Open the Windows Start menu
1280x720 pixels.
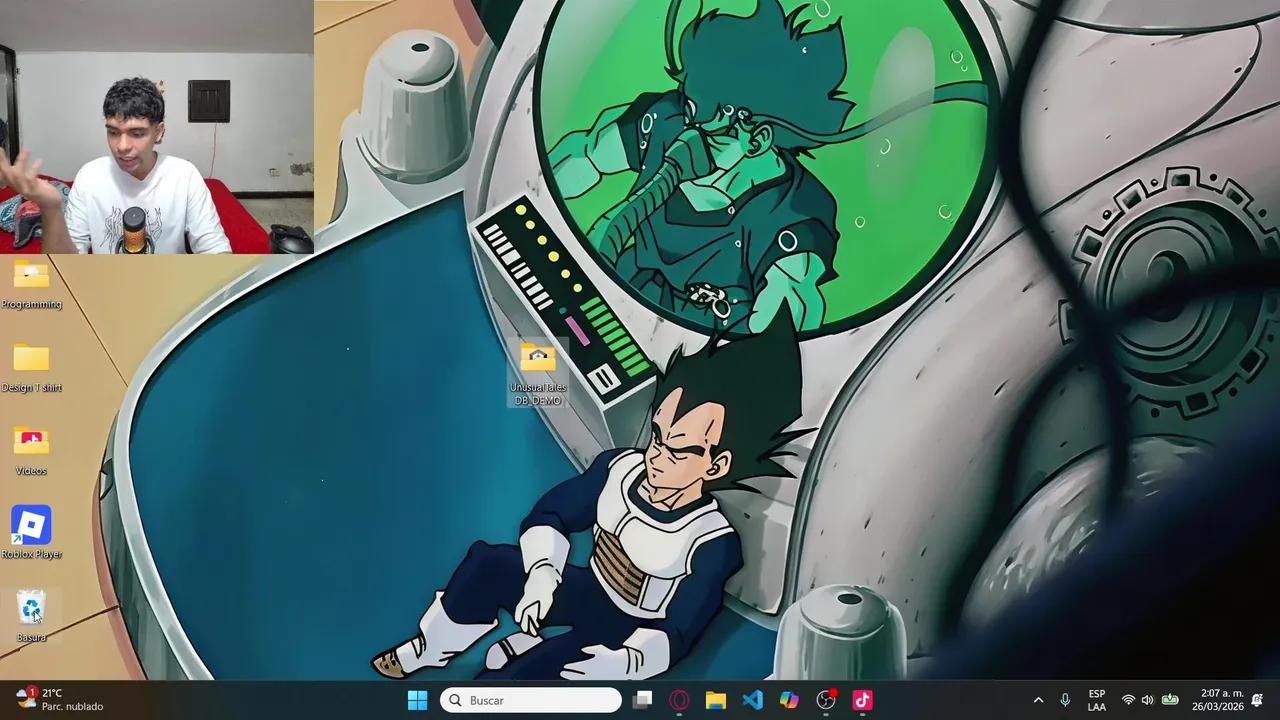click(418, 700)
